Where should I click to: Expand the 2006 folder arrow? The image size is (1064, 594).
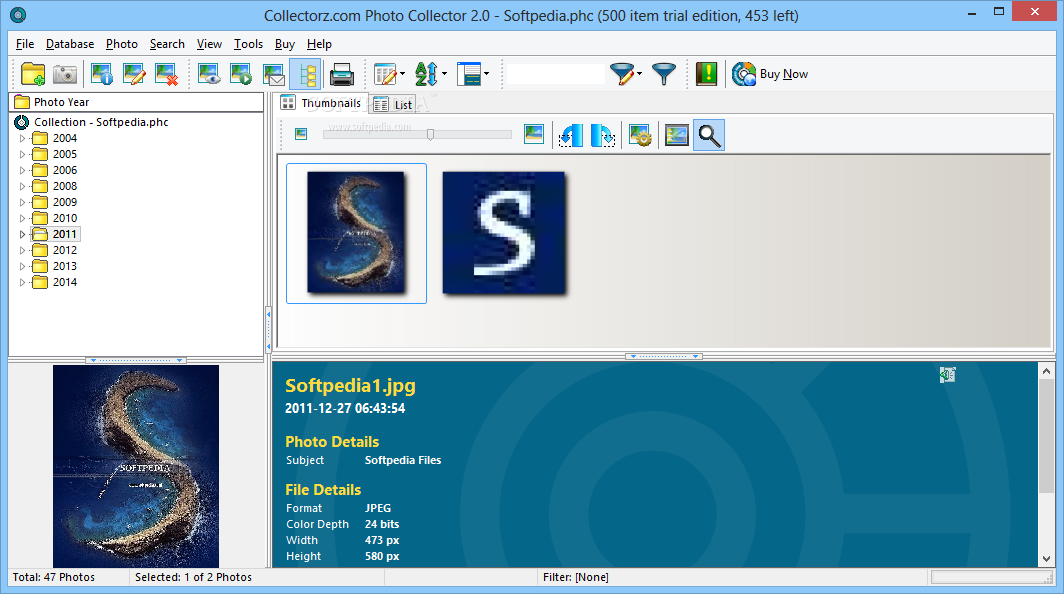(22, 170)
